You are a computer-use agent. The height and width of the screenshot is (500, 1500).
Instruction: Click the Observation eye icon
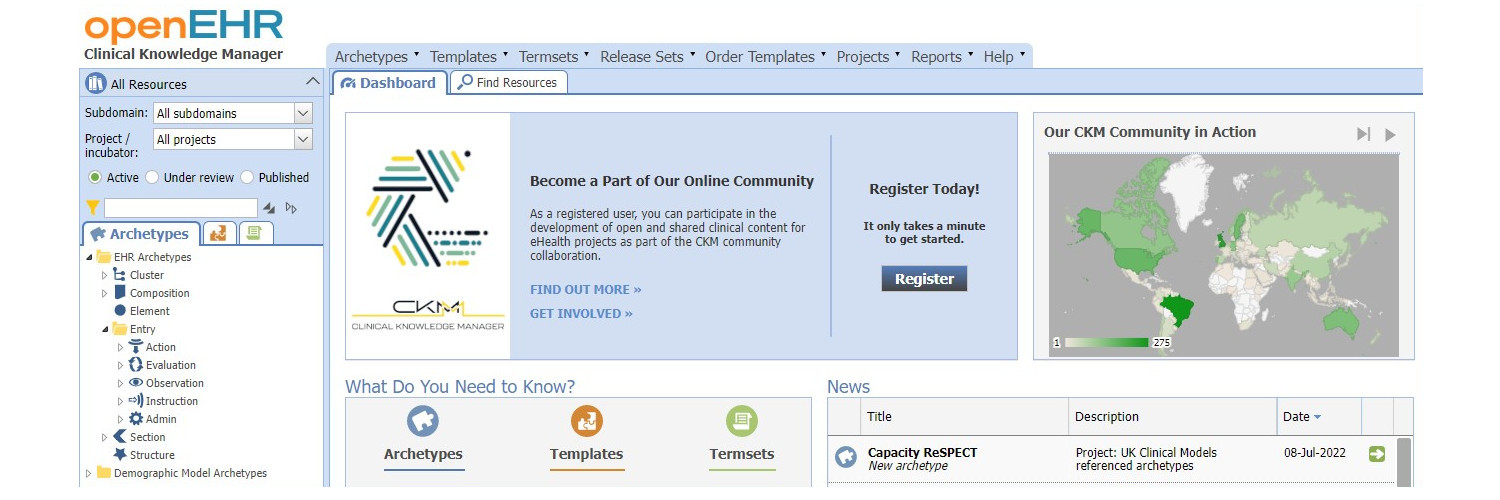pos(136,383)
